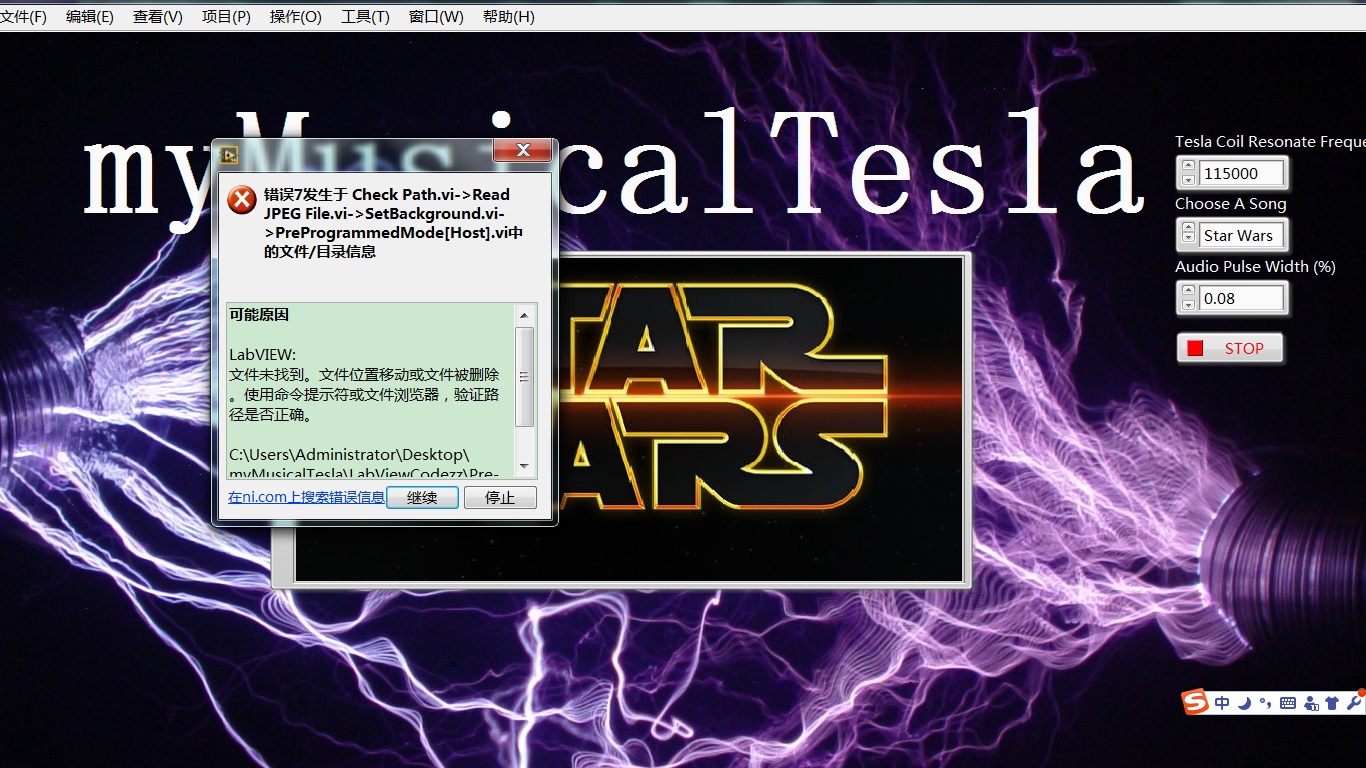Open the 文件(F) menu
Screen dimensions: 1366x768
click(x=23, y=17)
